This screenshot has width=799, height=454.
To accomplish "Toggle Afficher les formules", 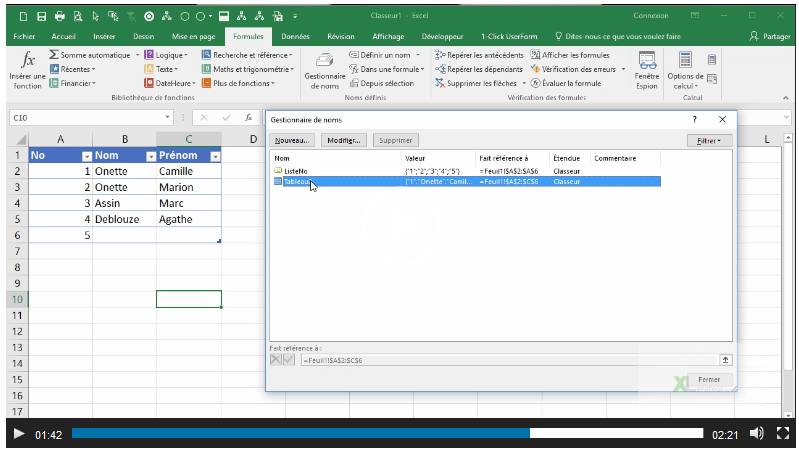I will point(570,55).
